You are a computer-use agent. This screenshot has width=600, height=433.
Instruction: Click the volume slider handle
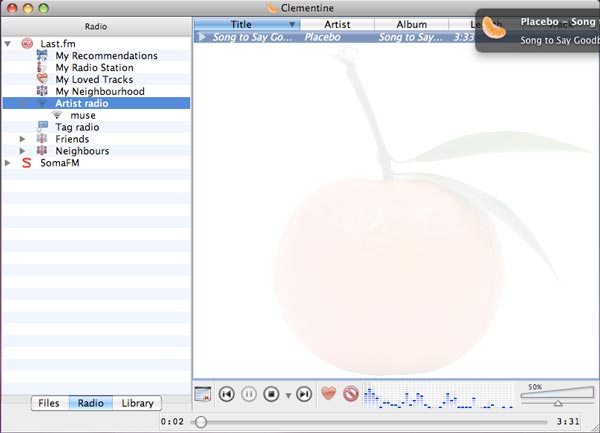click(x=558, y=403)
